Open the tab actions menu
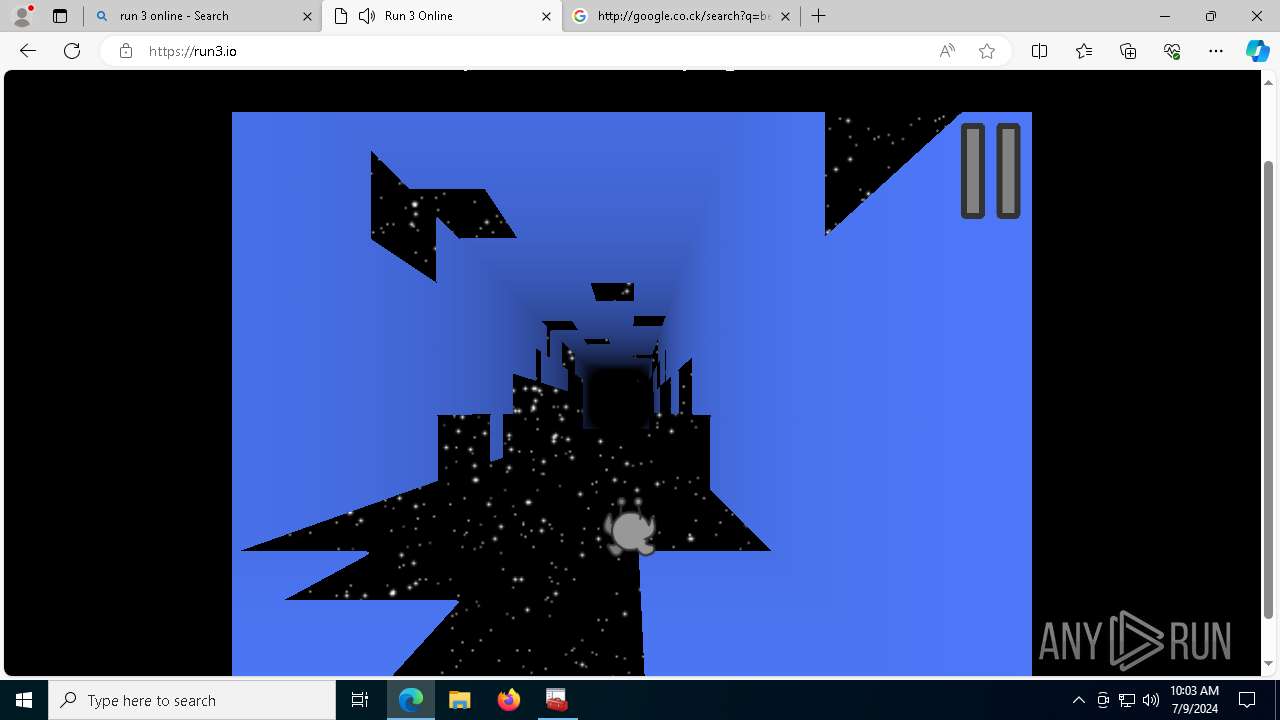 [60, 16]
